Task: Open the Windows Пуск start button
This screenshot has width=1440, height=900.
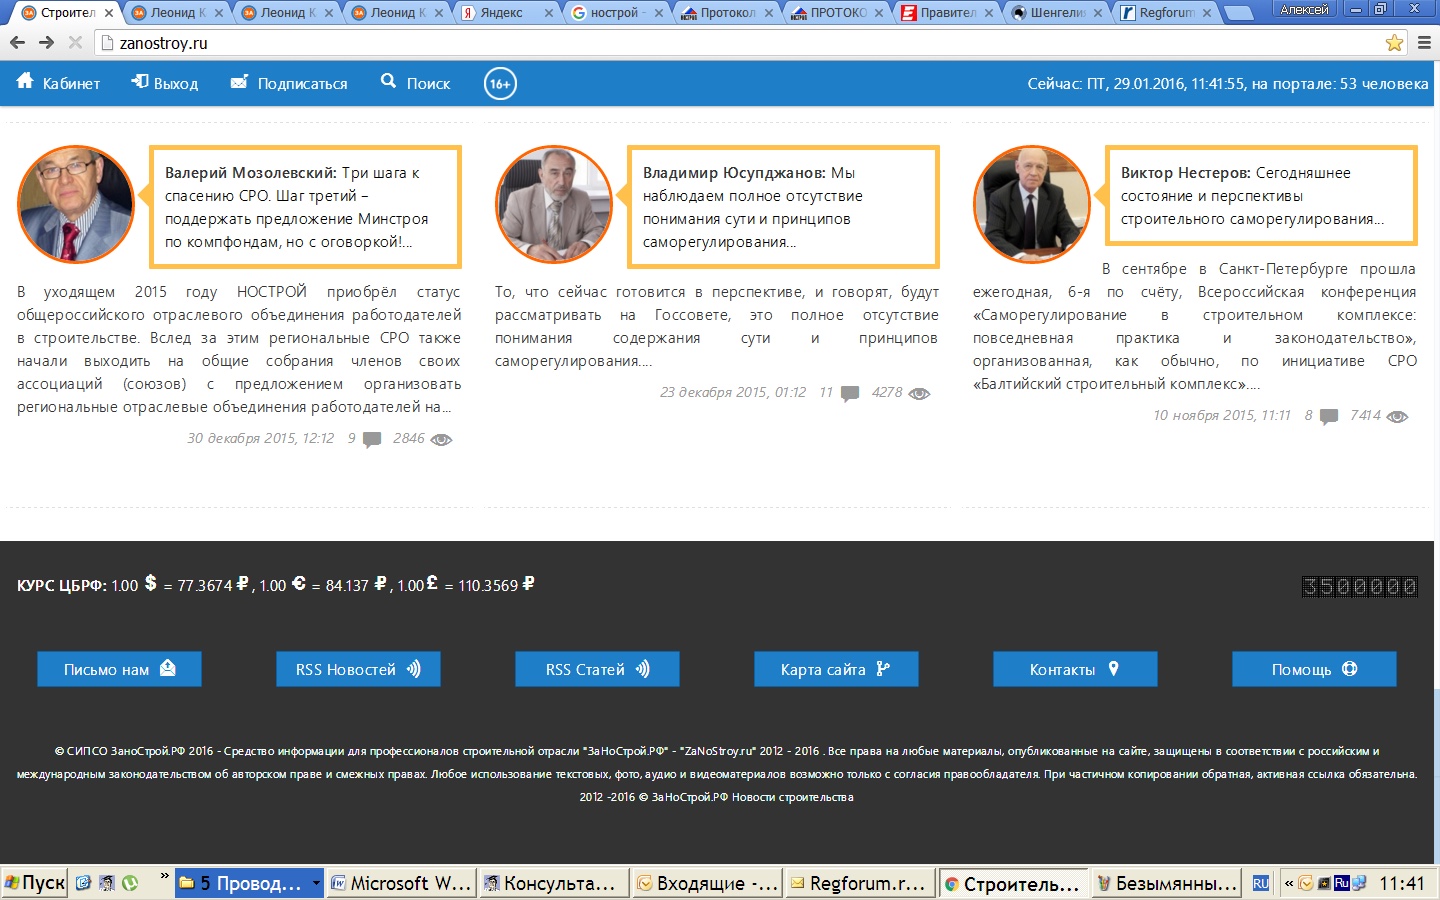Action: [x=35, y=883]
